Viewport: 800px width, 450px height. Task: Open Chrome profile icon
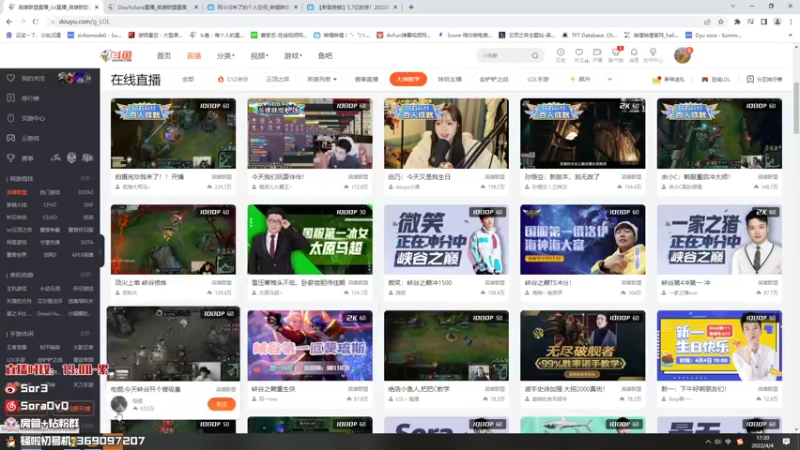[x=778, y=22]
